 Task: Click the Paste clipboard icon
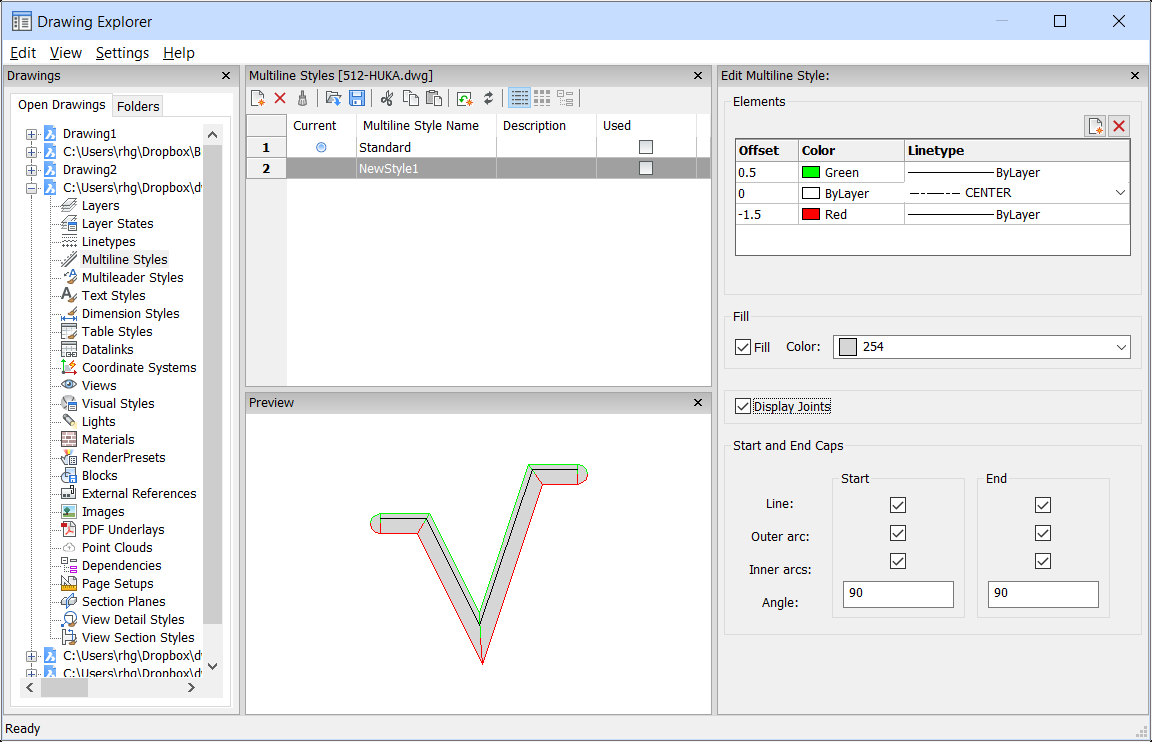[433, 98]
